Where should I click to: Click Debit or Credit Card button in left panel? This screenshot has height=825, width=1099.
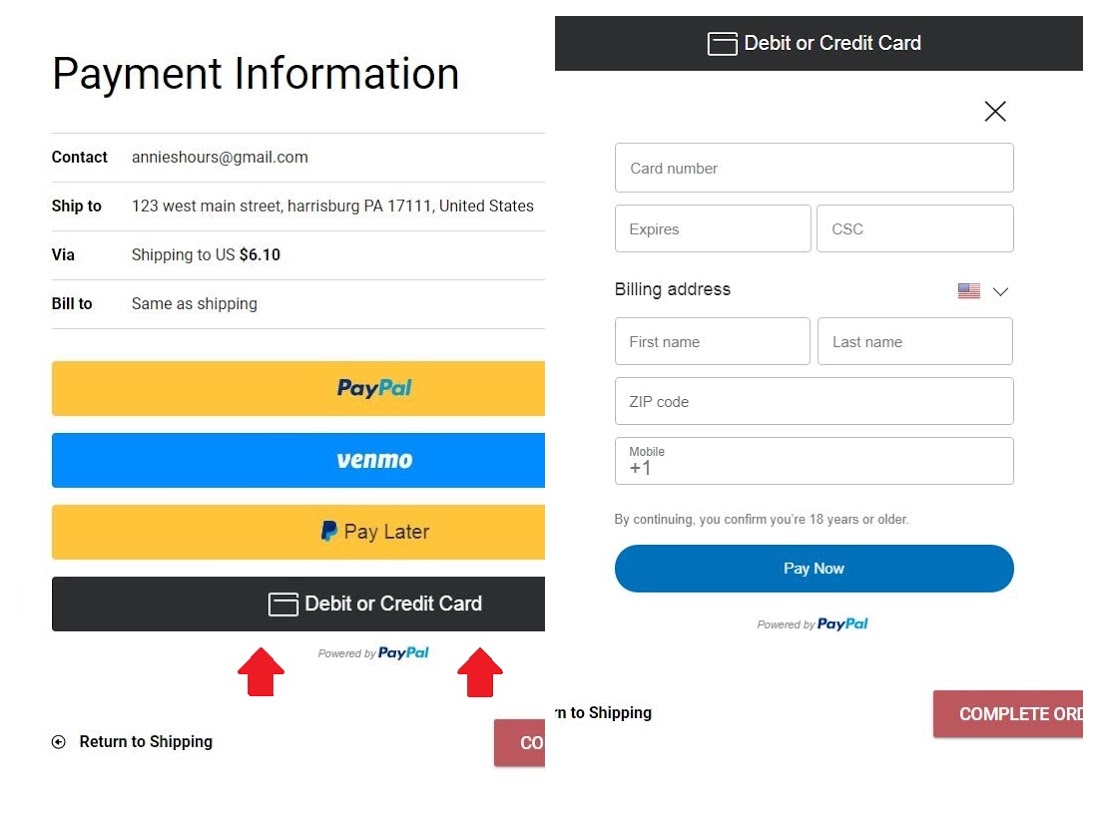[x=299, y=604]
